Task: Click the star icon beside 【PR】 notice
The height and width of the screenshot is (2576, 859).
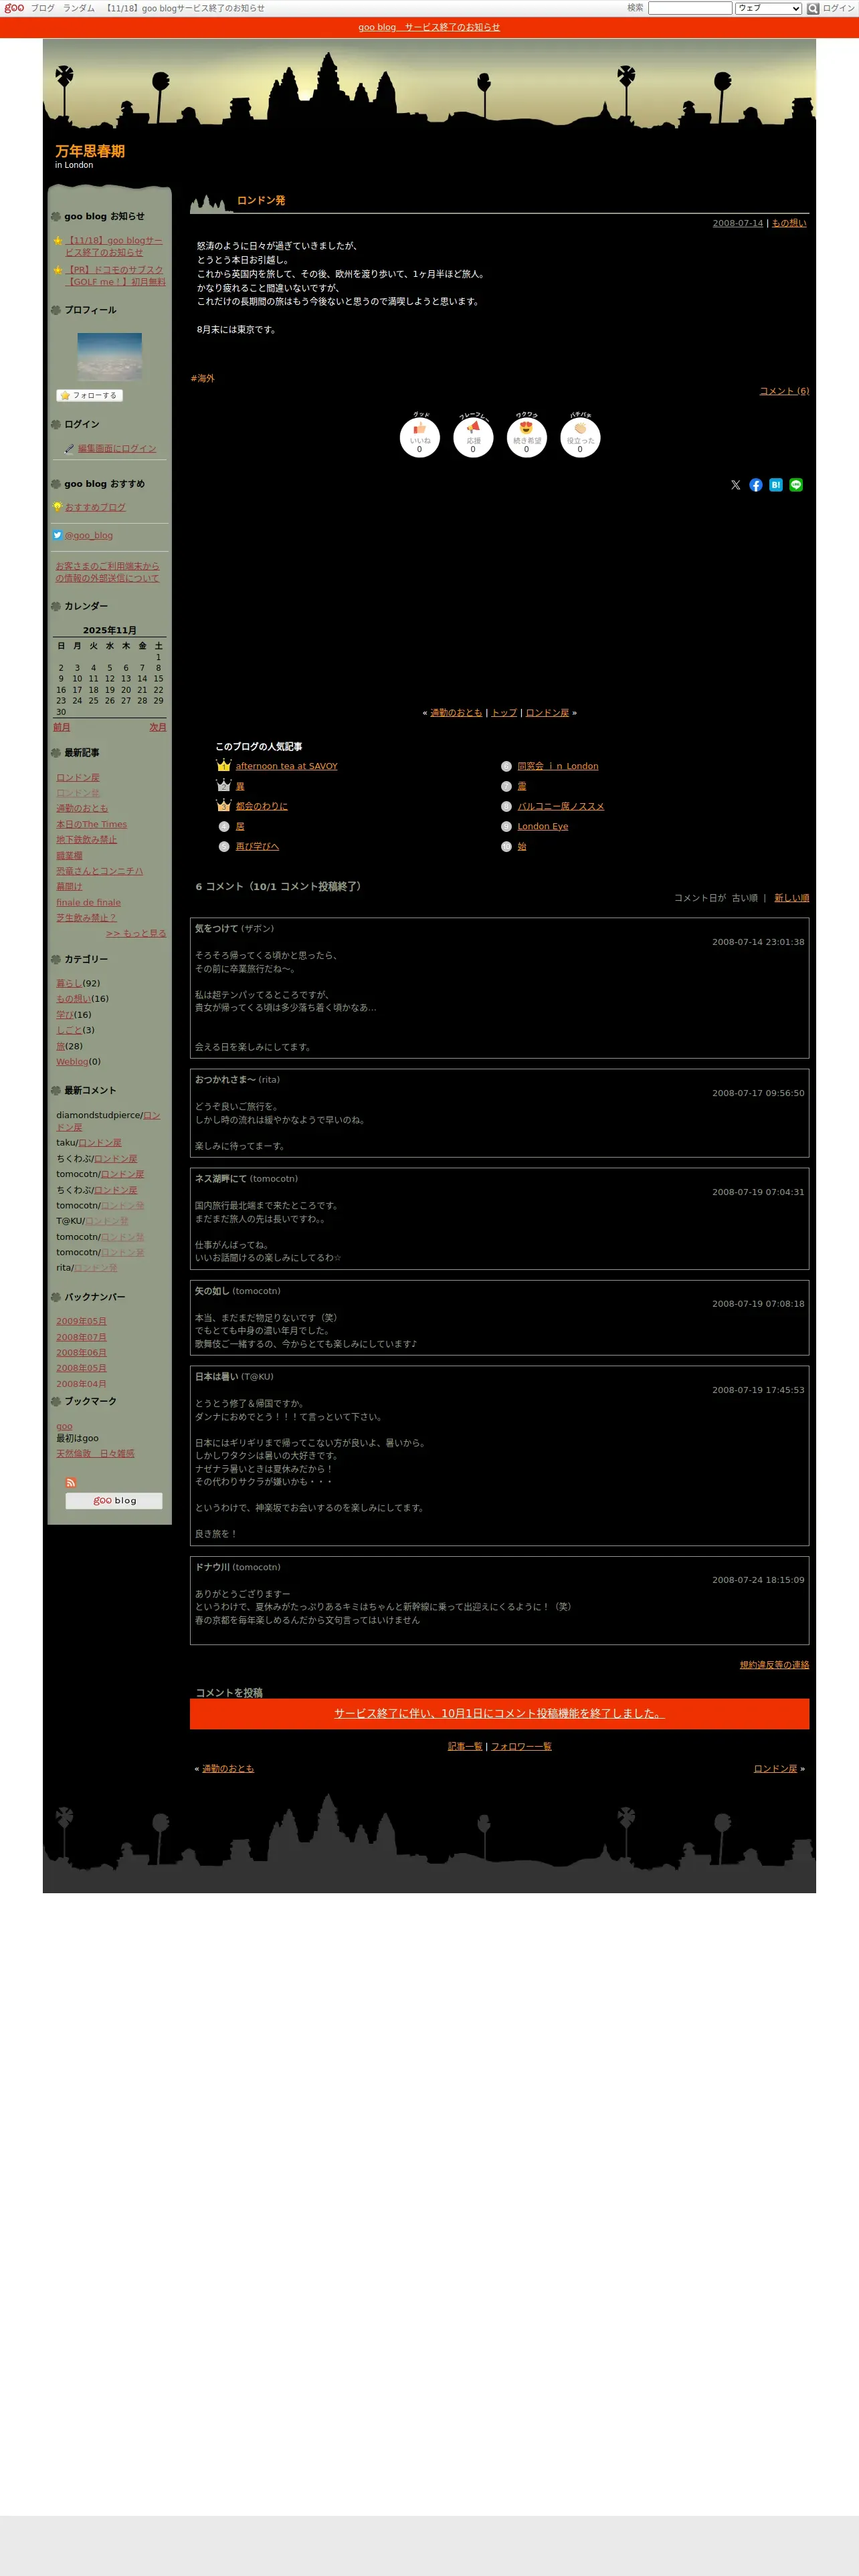Action: (x=58, y=270)
